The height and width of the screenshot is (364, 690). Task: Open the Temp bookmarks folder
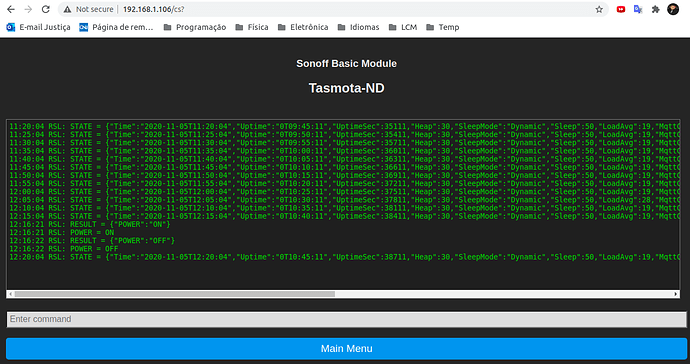pos(443,27)
